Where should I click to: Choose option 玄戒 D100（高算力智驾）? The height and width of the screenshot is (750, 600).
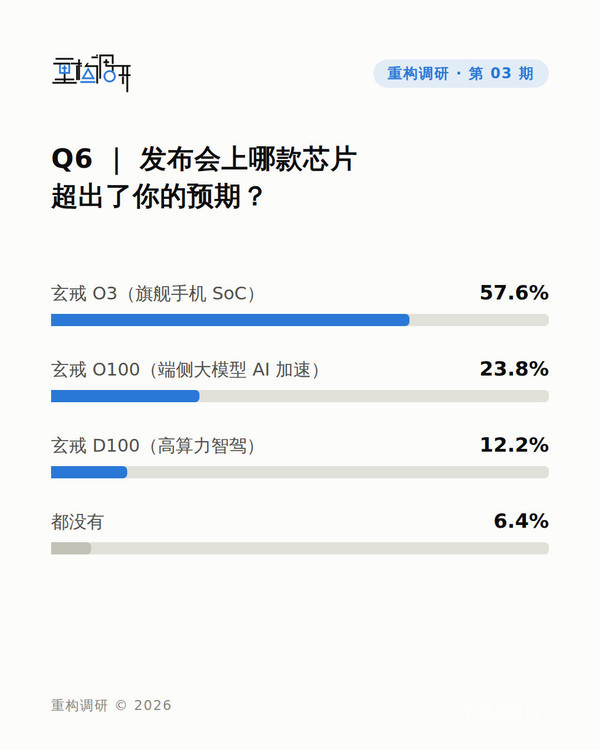[154, 446]
